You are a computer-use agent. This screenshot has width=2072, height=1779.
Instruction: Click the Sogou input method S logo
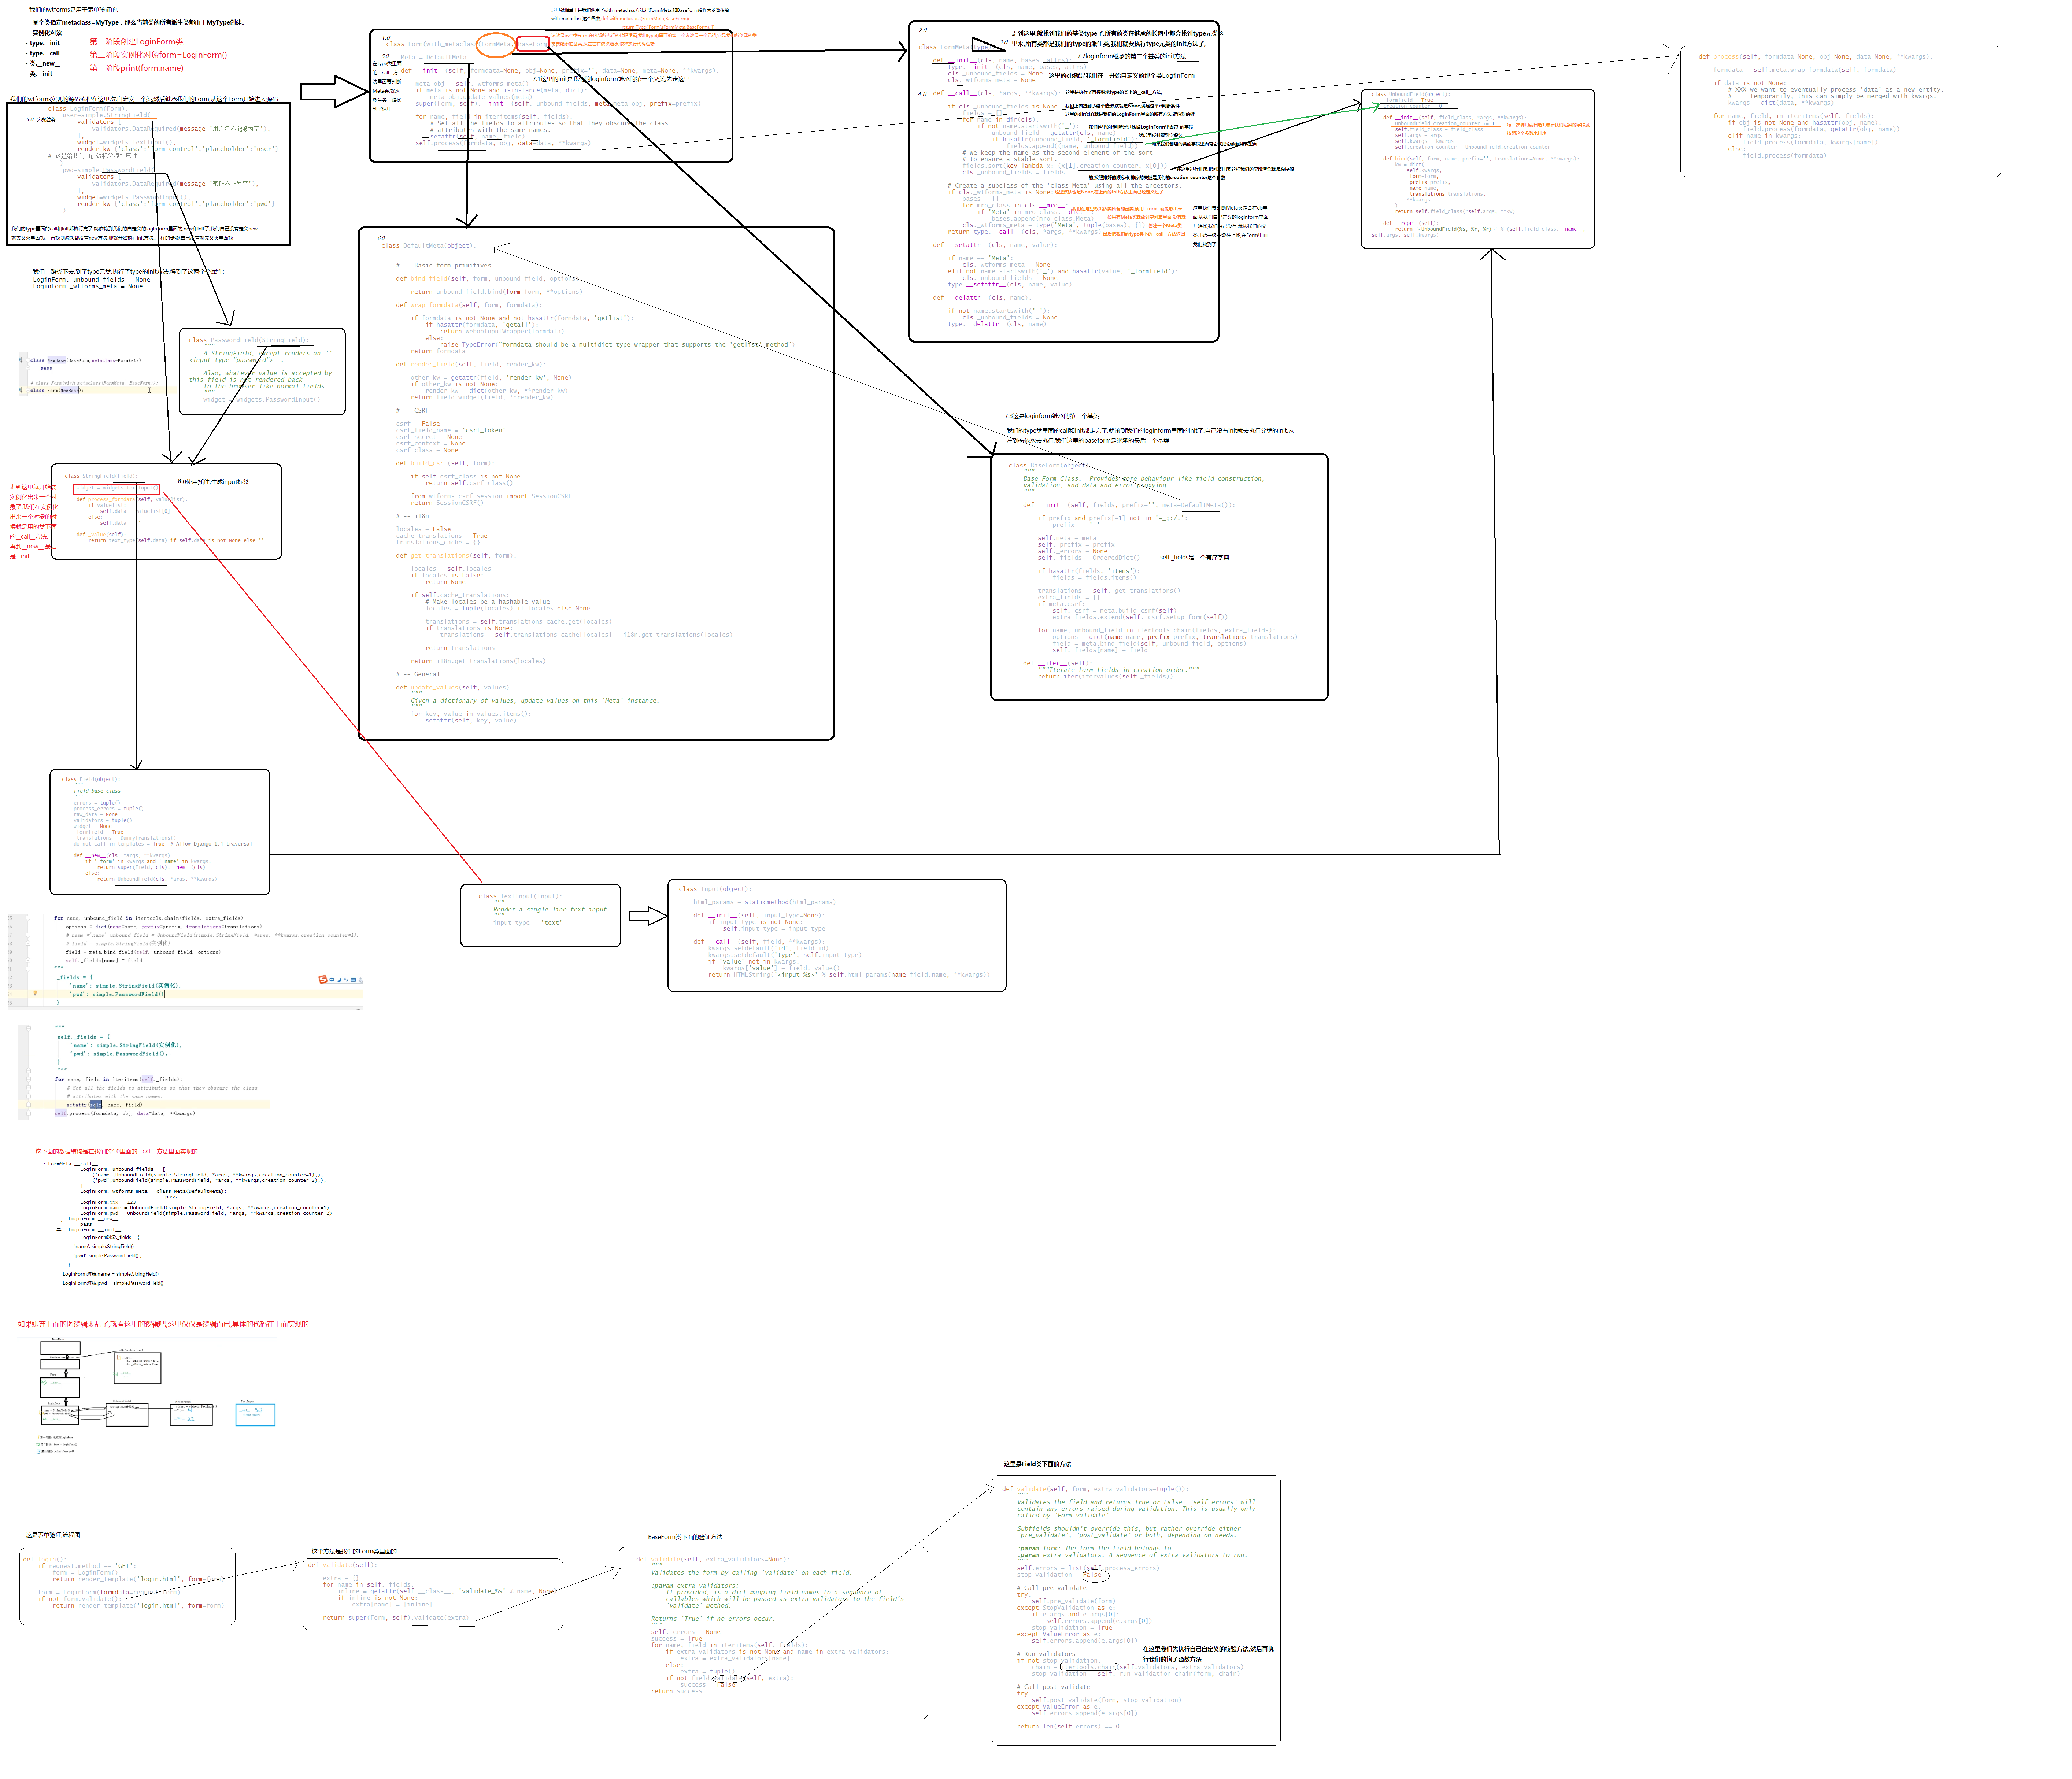pos(323,979)
